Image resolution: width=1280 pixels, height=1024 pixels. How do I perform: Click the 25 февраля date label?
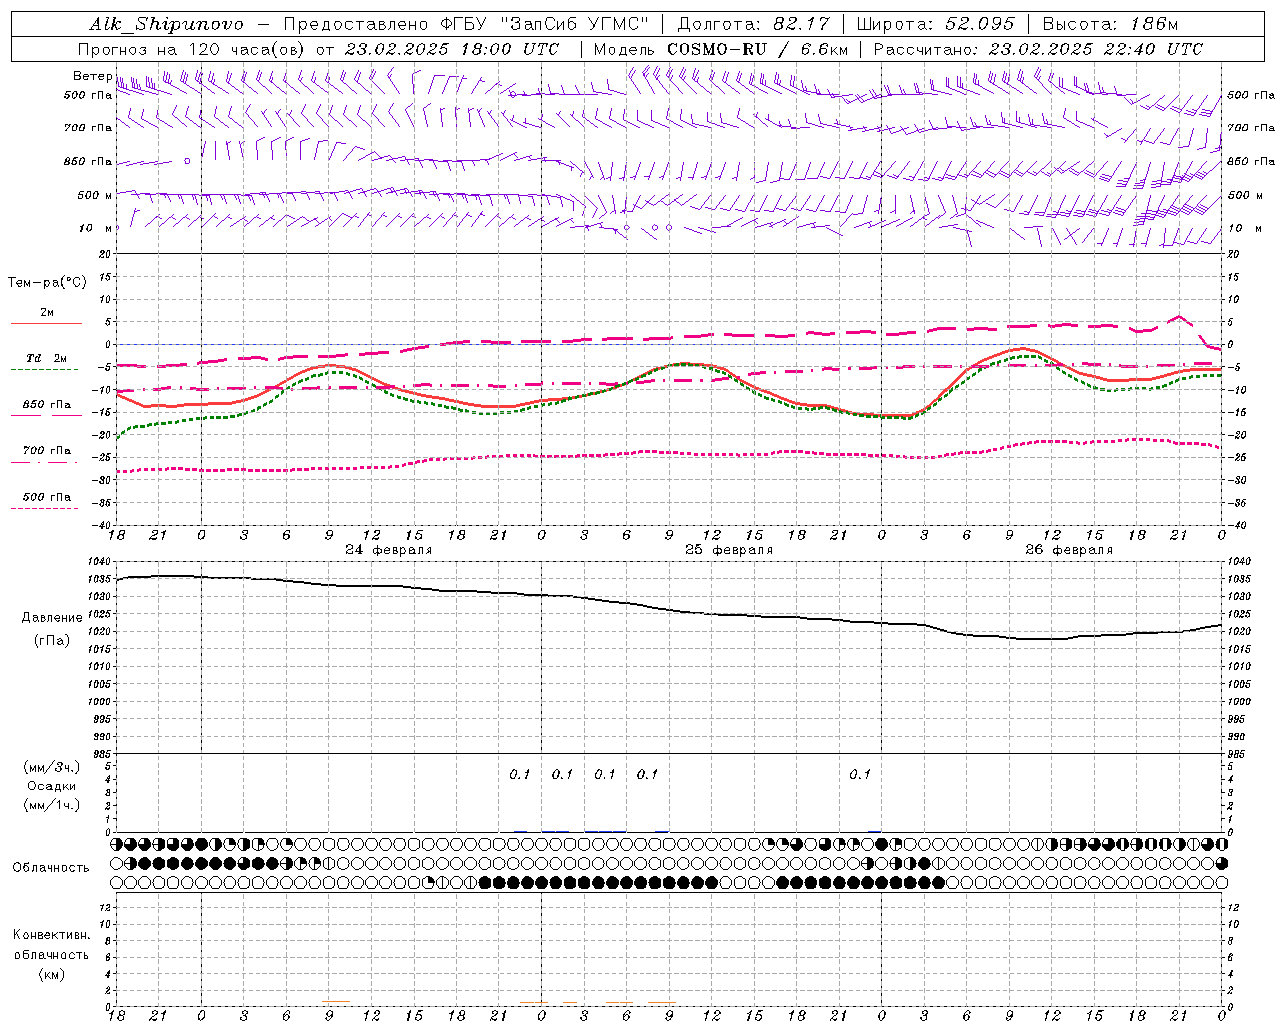click(729, 550)
